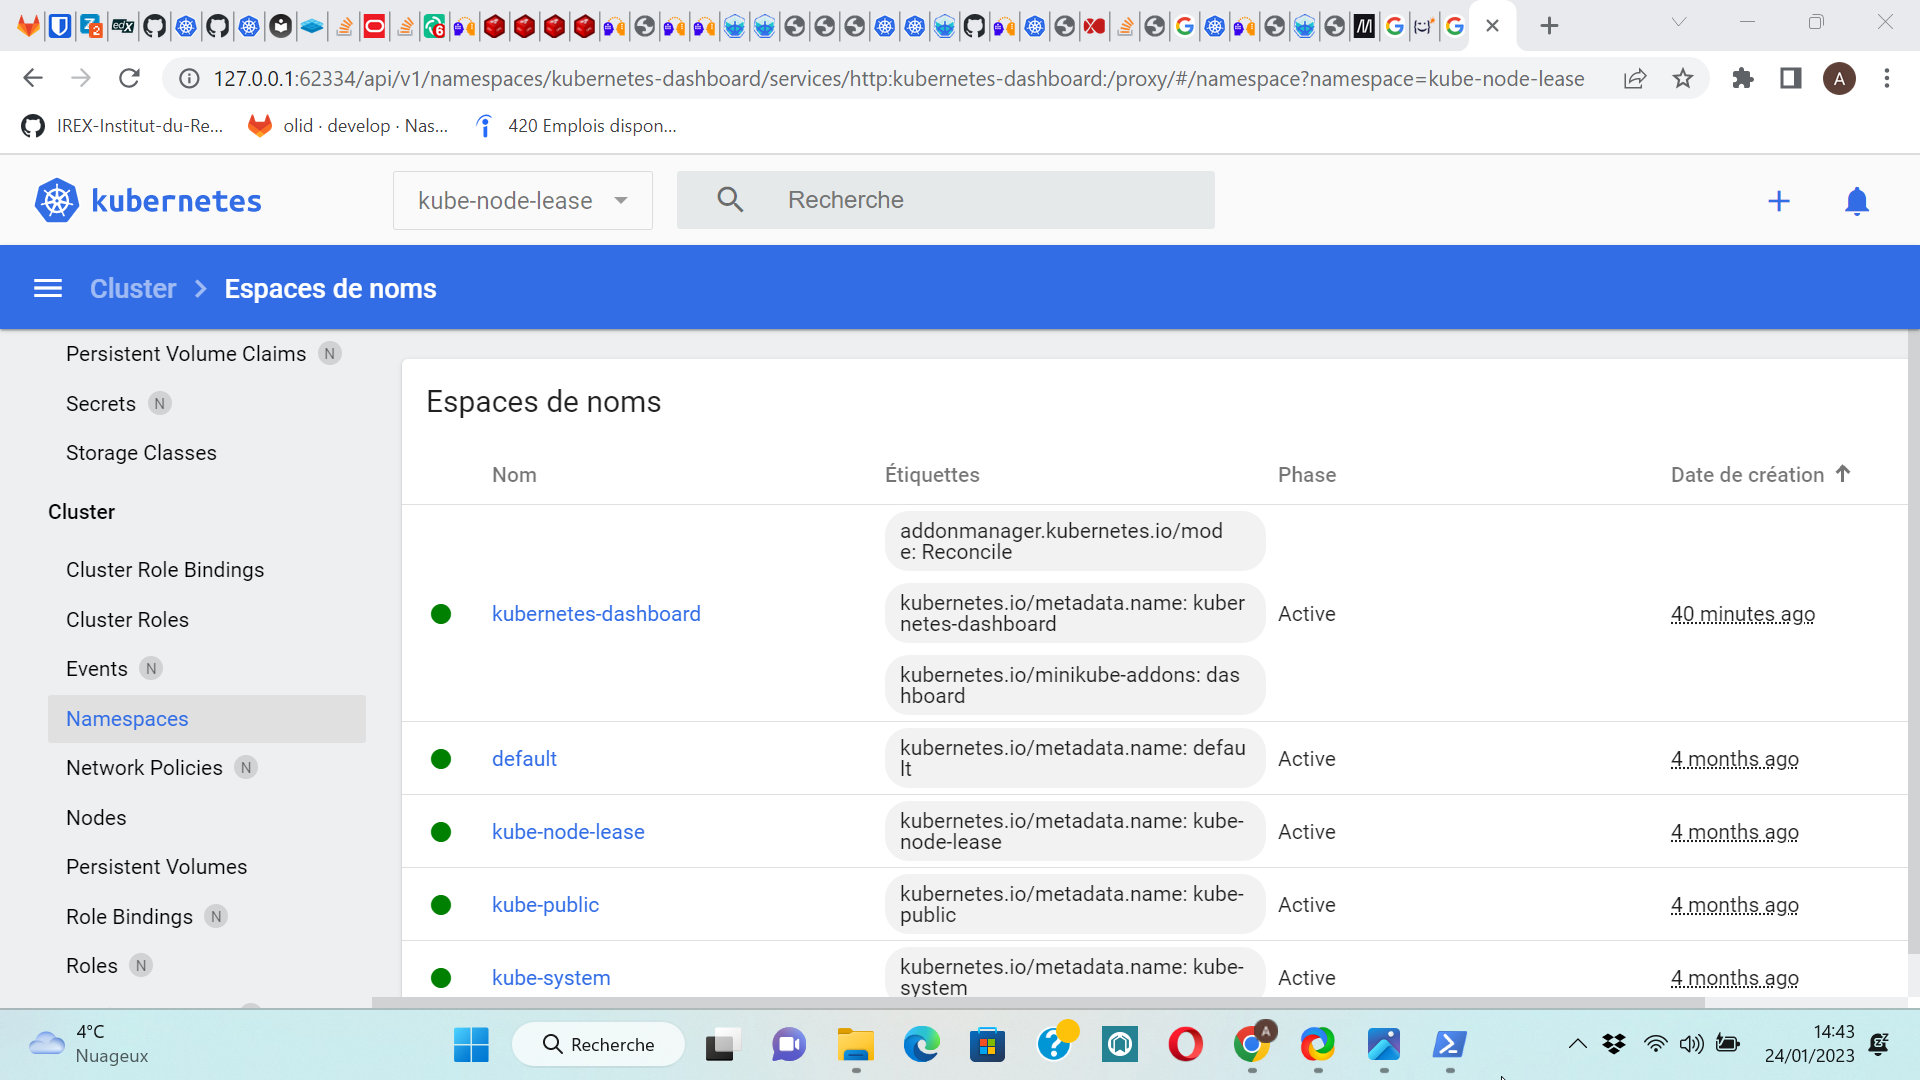Open Microsoft Store from taskbar
This screenshot has height=1080, width=1920.
coord(987,1045)
